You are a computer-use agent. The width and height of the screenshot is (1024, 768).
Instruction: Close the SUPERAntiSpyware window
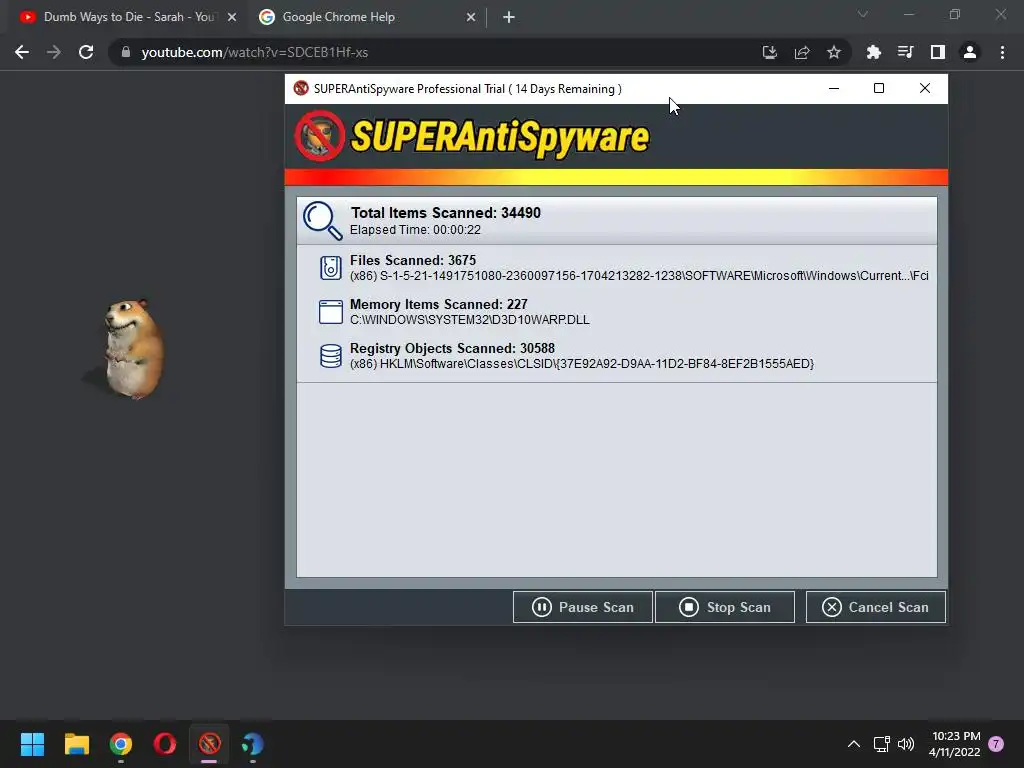pyautogui.click(x=925, y=88)
